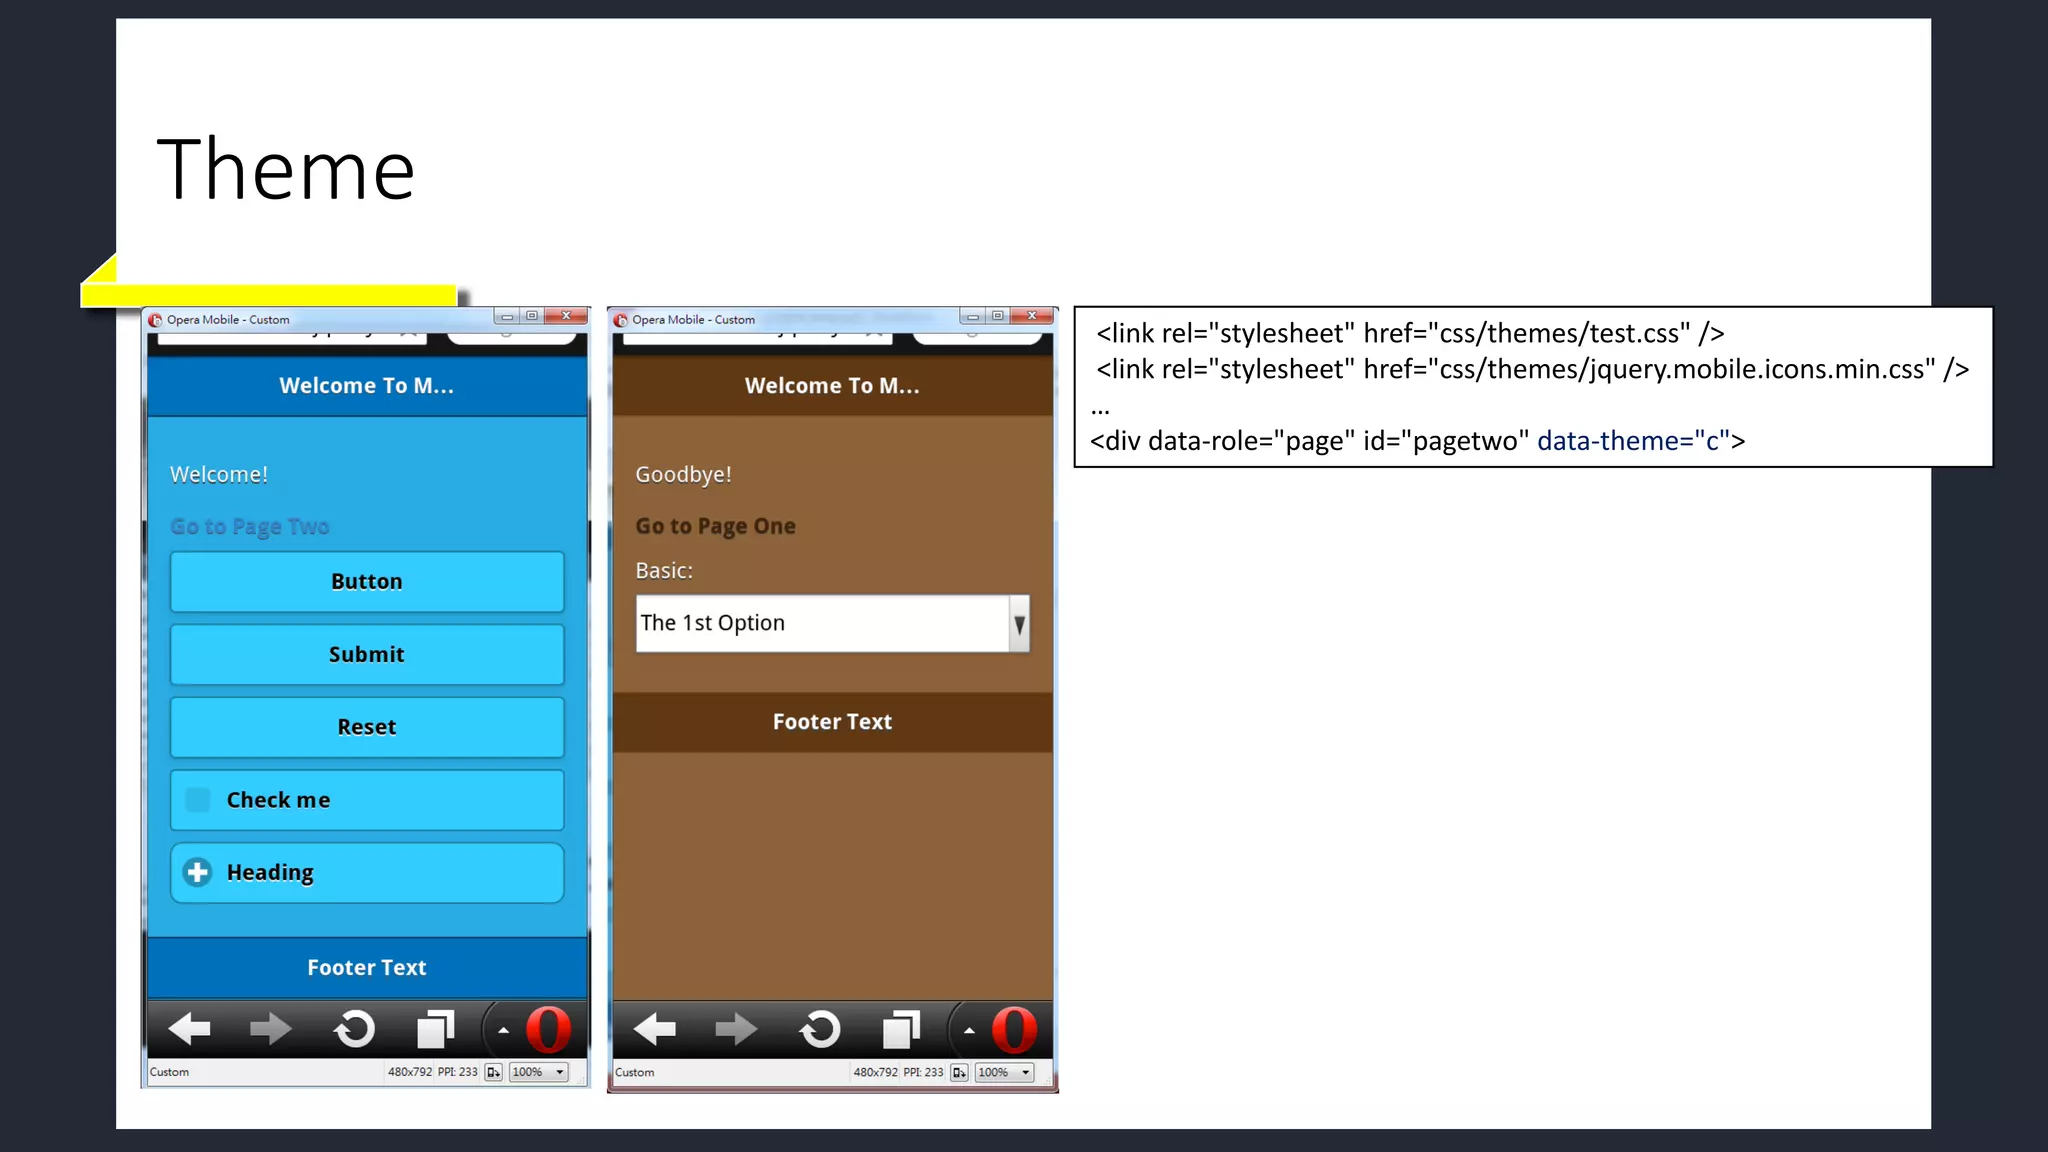Viewport: 2048px width, 1152px height.
Task: Follow the Go to Page Two link
Action: click(250, 527)
